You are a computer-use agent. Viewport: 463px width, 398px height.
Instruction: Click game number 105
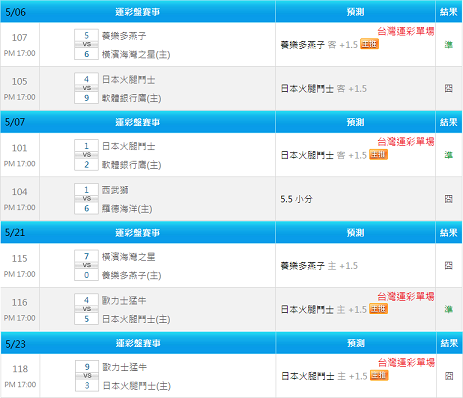(x=20, y=81)
